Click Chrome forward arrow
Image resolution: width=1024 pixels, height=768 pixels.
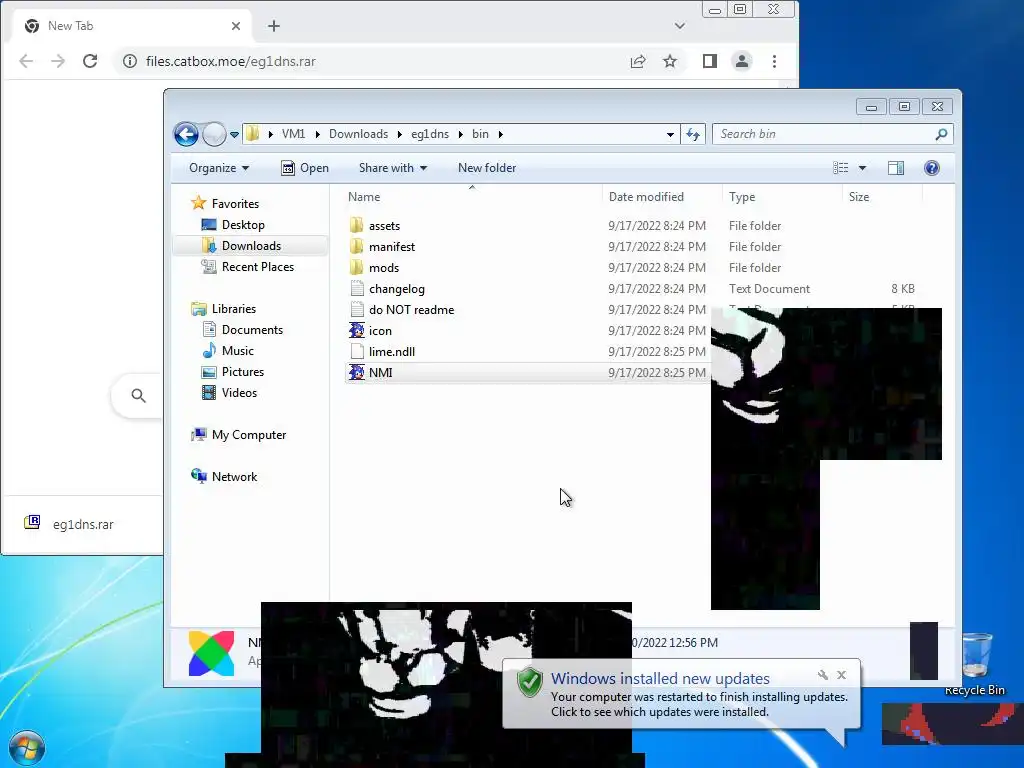(x=58, y=61)
